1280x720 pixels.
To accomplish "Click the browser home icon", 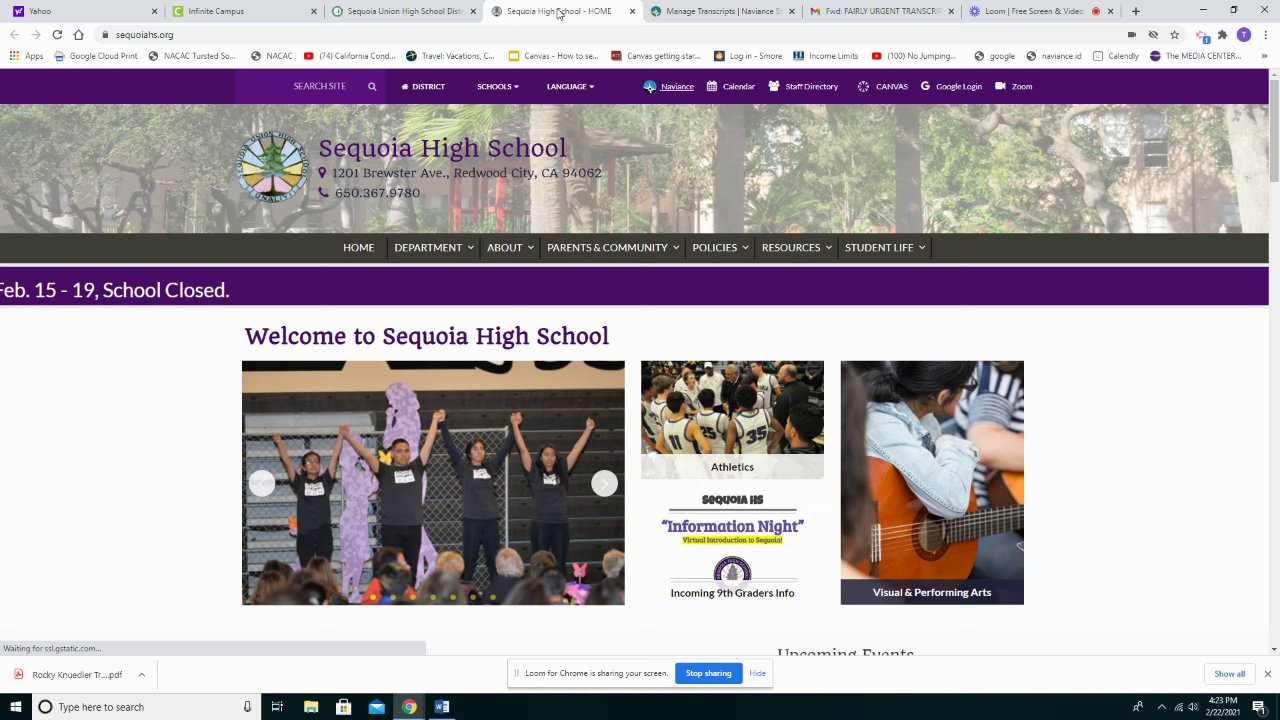I will click(x=78, y=34).
